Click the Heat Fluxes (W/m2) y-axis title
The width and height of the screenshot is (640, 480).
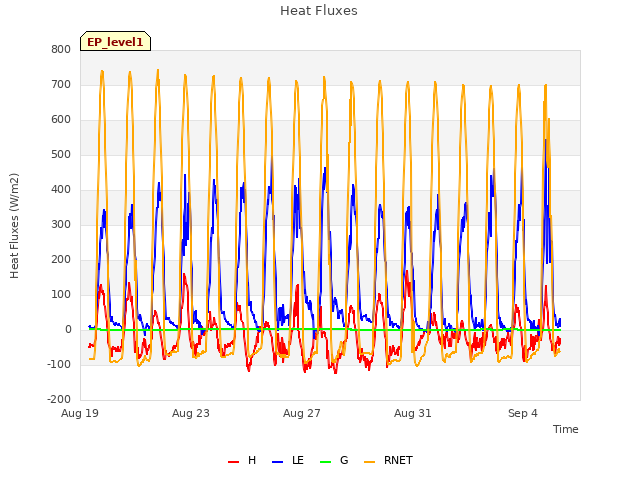tap(14, 226)
